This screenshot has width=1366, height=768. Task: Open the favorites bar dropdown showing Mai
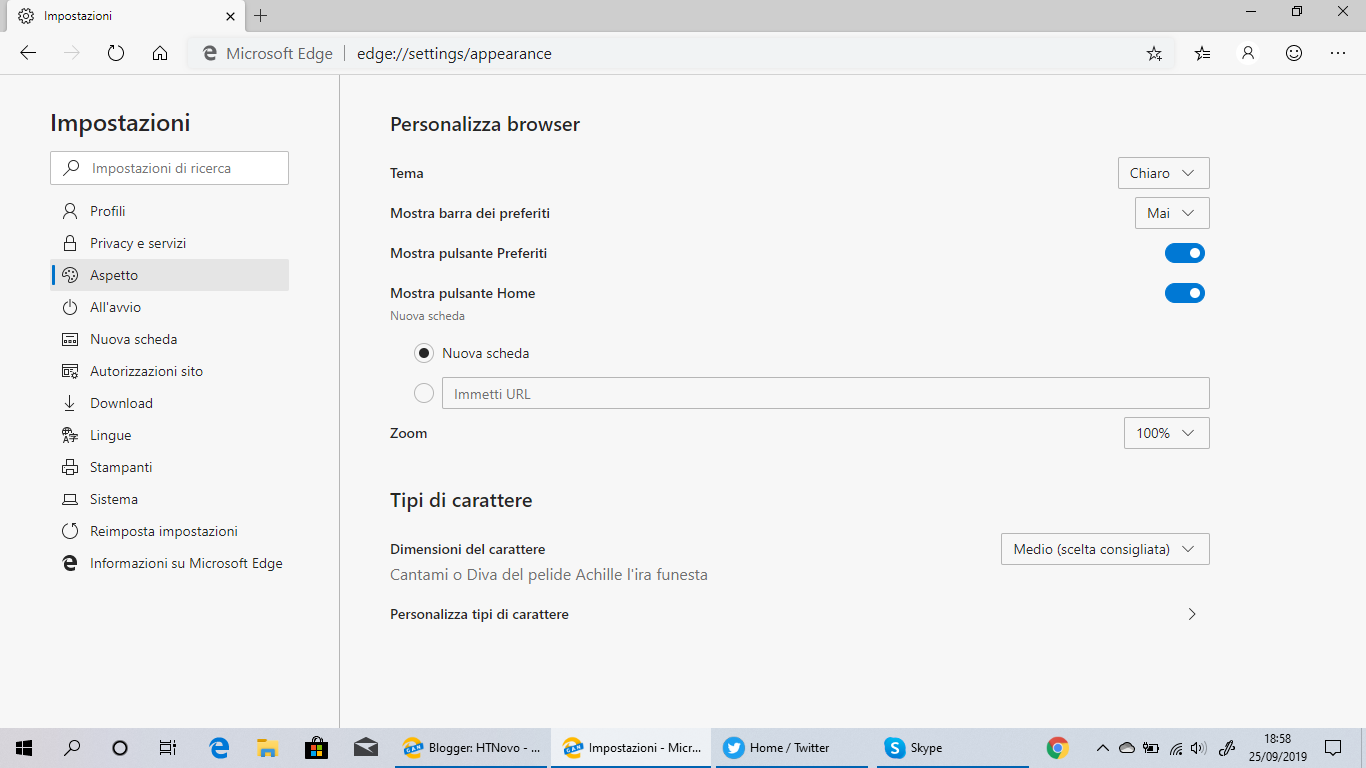tap(1172, 213)
